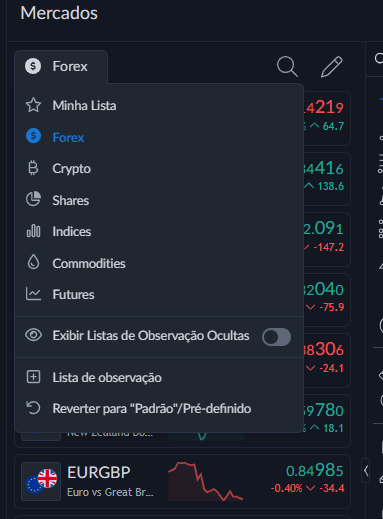Select the highlighted Forex menu entry

pos(159,137)
